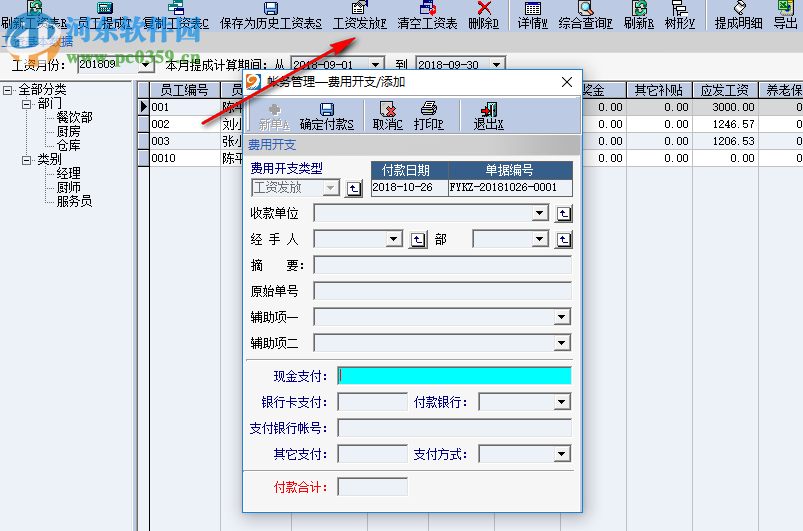Switch to 树形 view icon
Image resolution: width=803 pixels, height=531 pixels.
680,8
